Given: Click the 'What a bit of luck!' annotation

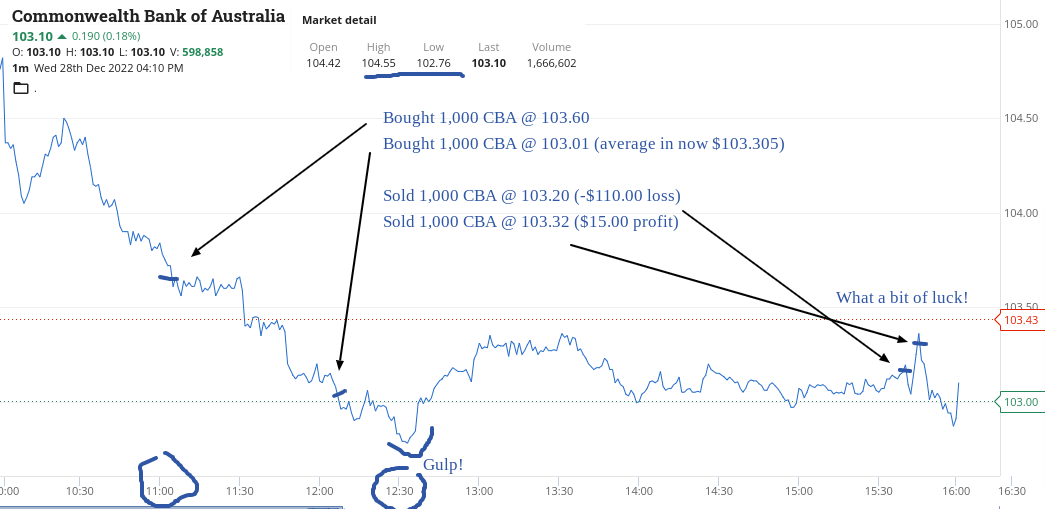Looking at the screenshot, I should coord(902,297).
